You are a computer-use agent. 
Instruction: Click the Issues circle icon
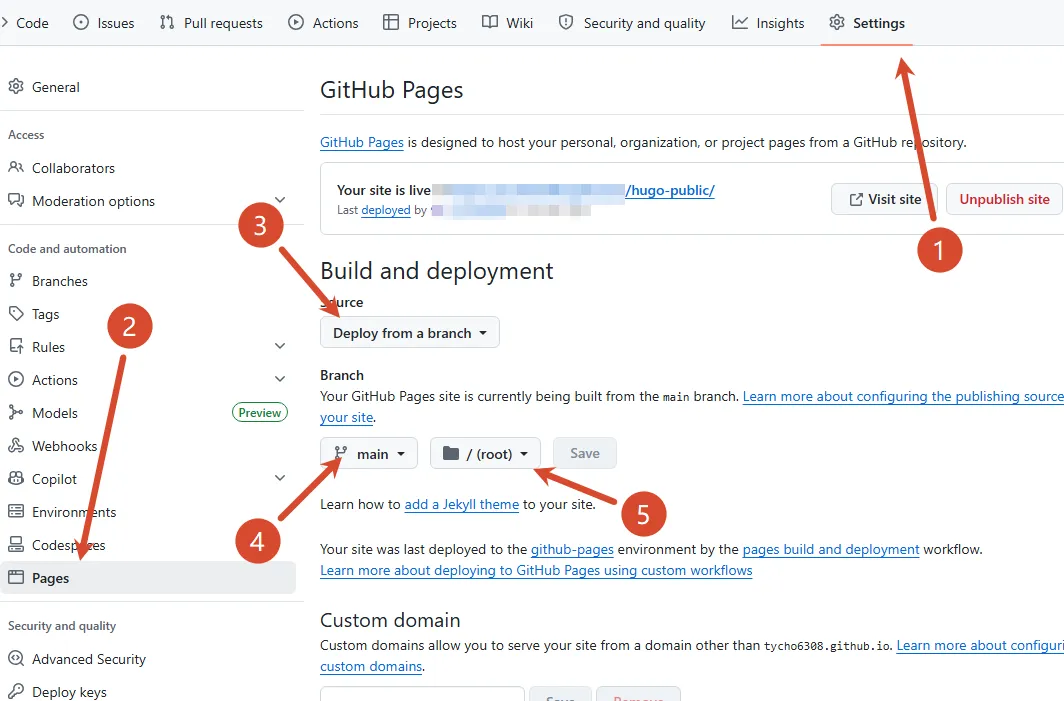click(x=81, y=22)
